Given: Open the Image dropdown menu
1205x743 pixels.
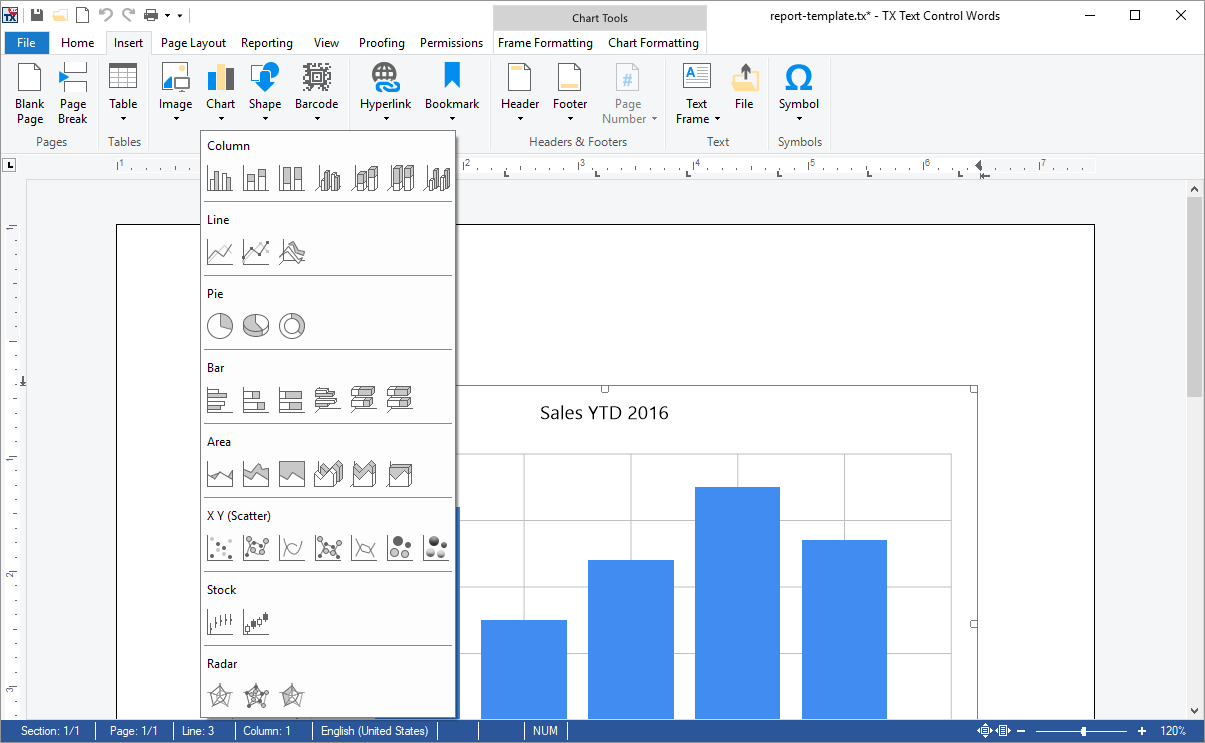Looking at the screenshot, I should [x=175, y=93].
